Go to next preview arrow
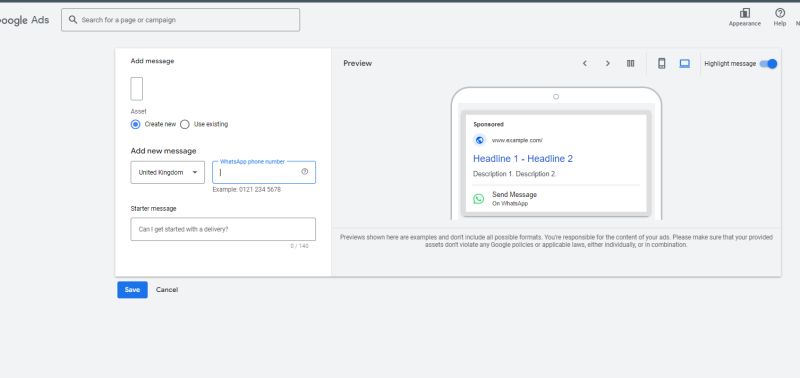Image resolution: width=800 pixels, height=378 pixels. pos(608,63)
